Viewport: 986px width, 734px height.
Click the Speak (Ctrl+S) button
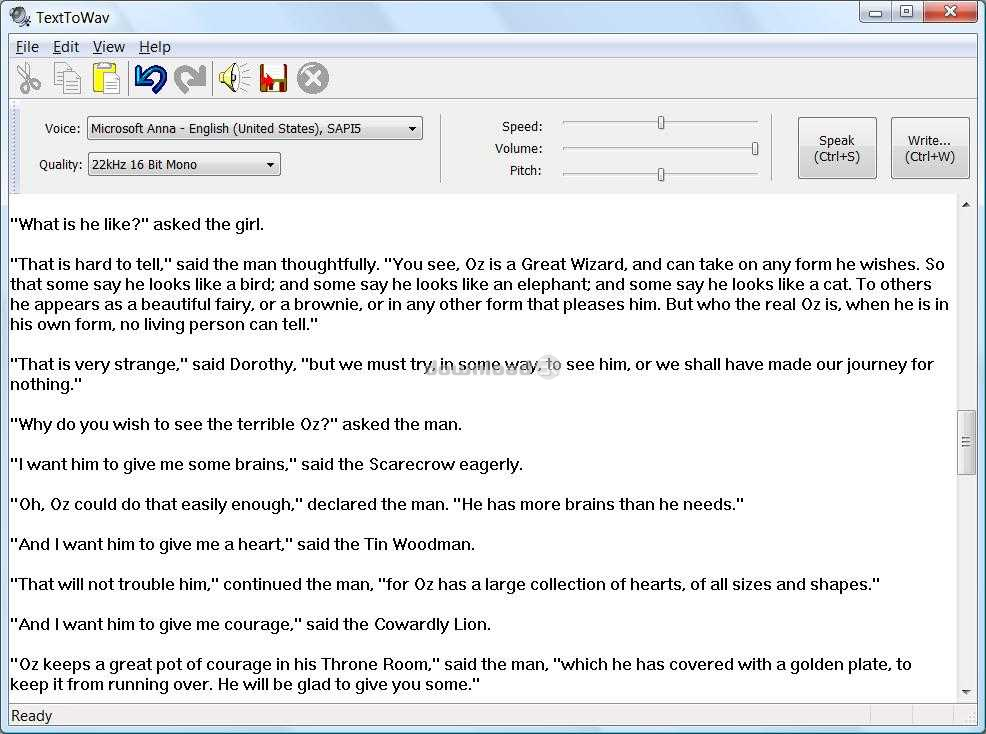tap(837, 148)
